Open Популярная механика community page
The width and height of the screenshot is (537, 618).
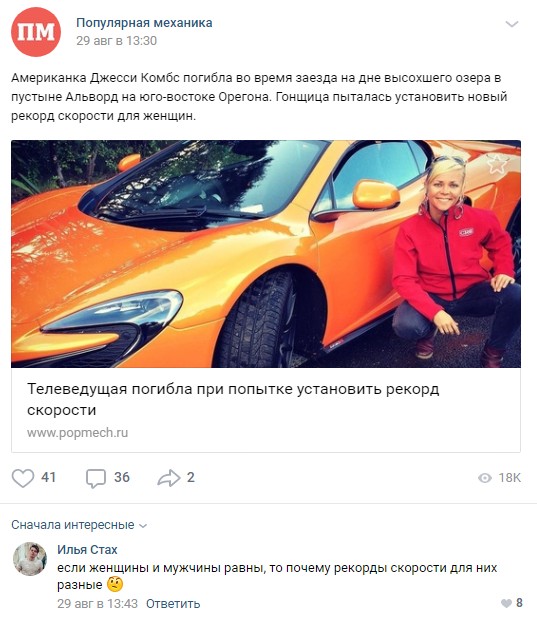(x=144, y=23)
